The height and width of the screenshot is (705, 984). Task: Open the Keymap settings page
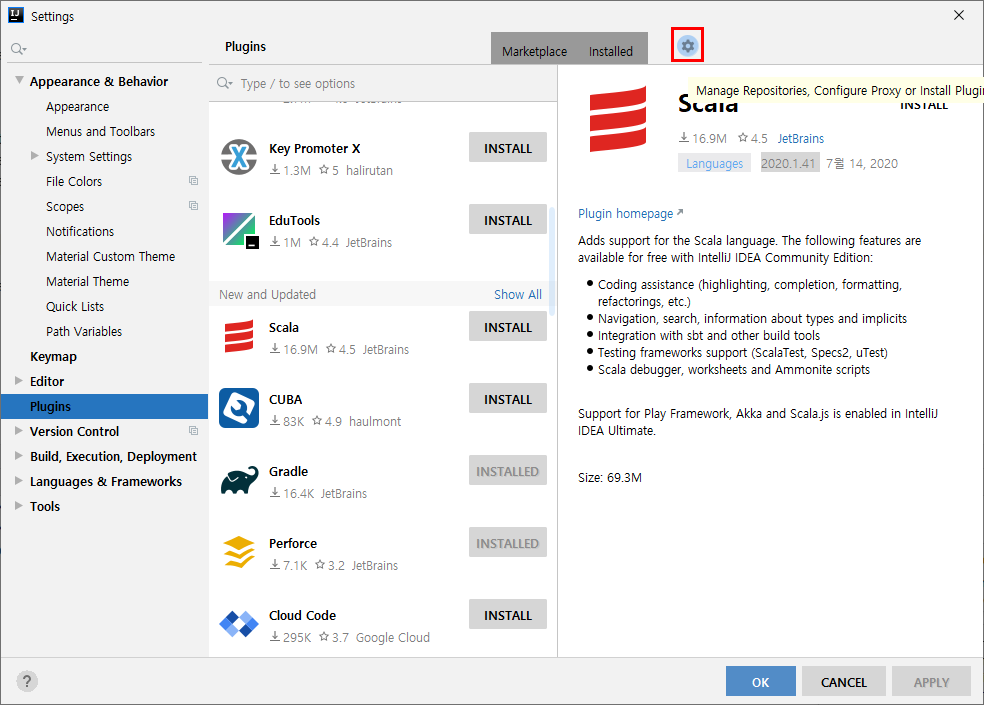click(x=53, y=357)
